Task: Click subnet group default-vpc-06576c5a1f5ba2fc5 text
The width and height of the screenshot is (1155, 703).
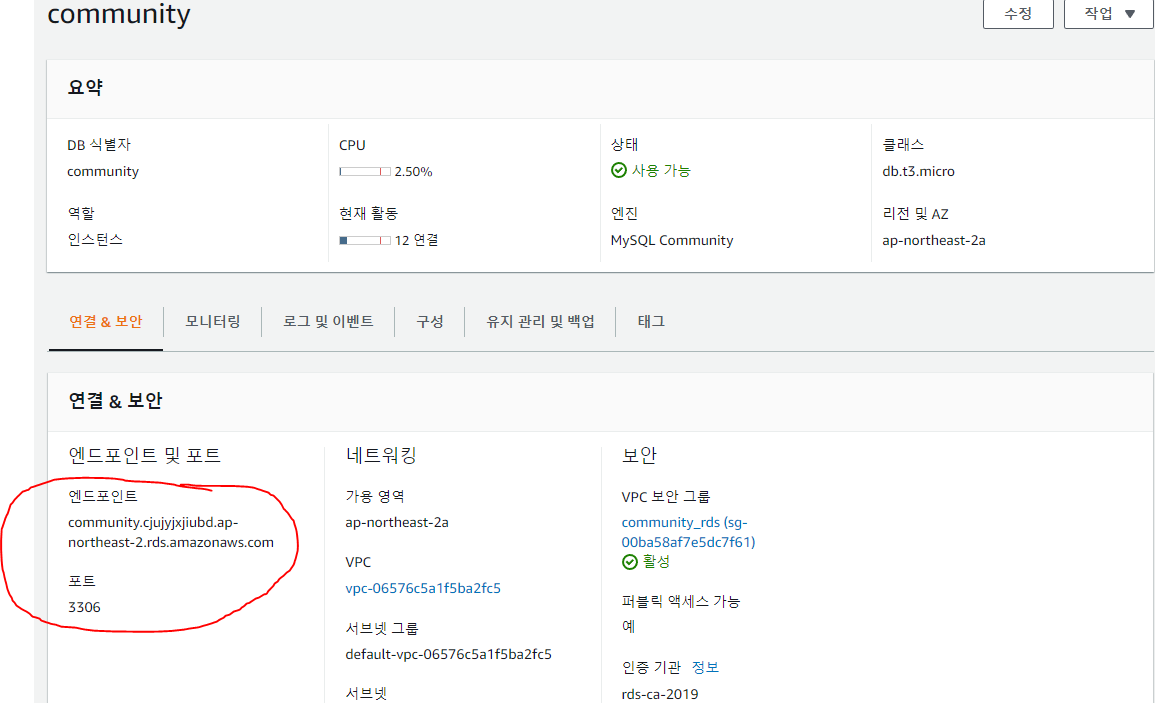Action: pyautogui.click(x=448, y=654)
